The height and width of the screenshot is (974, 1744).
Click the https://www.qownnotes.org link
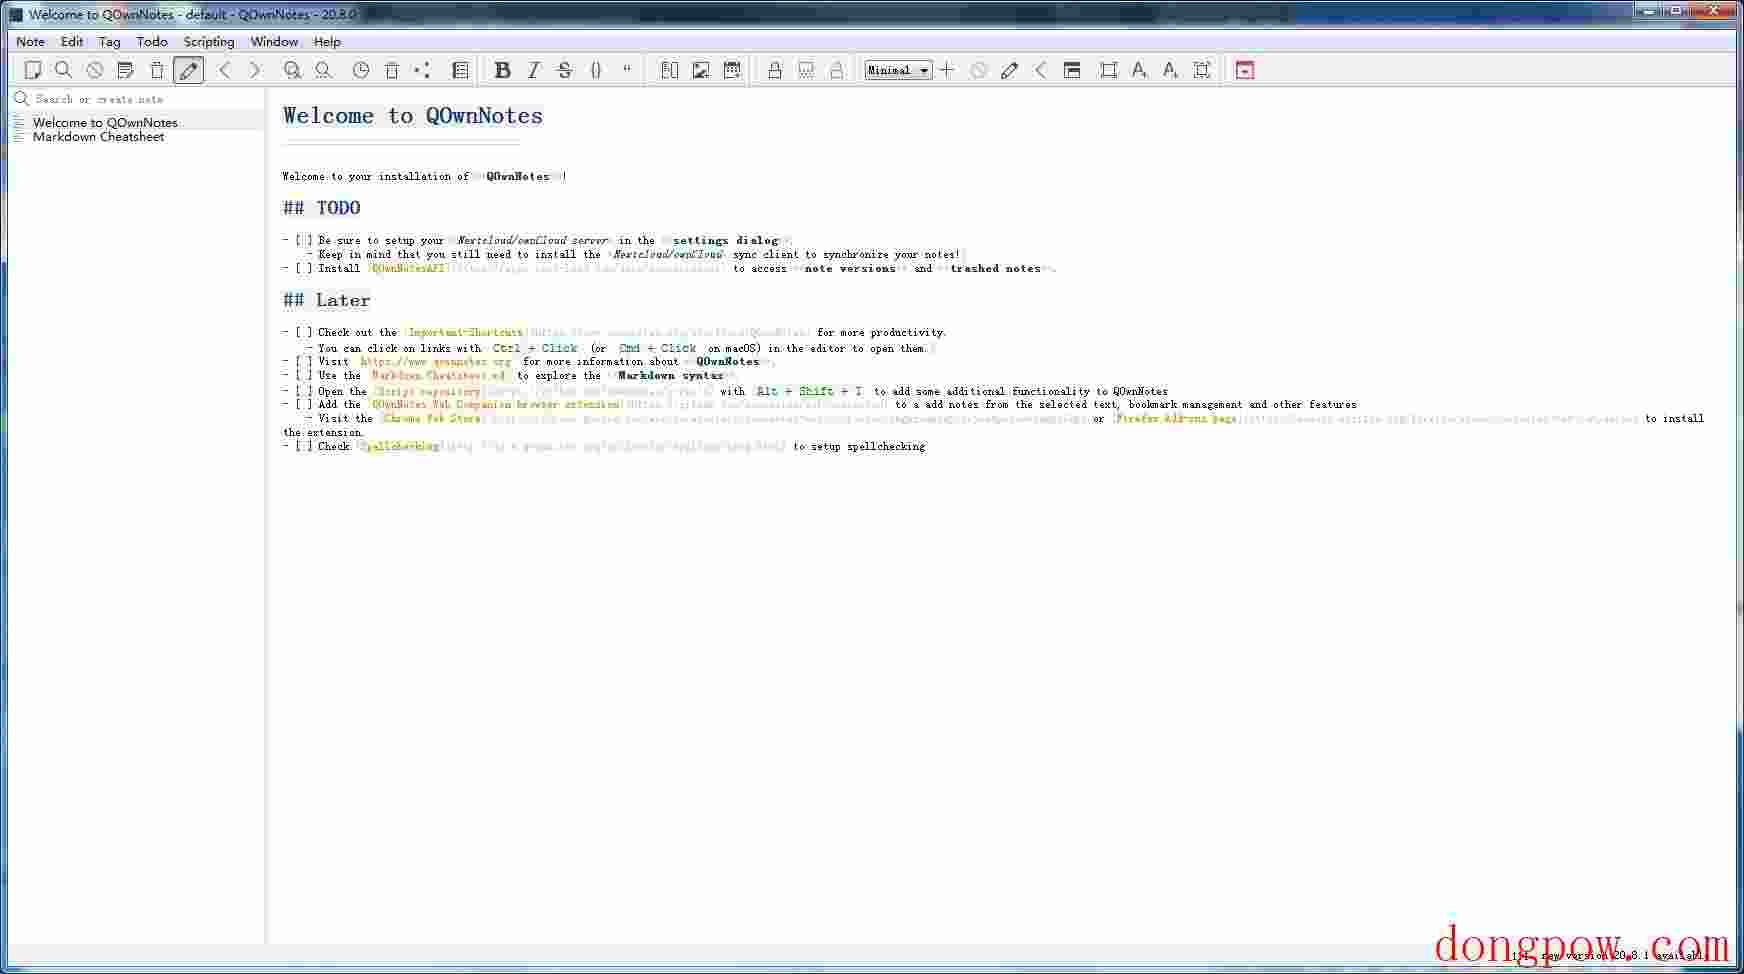point(435,361)
